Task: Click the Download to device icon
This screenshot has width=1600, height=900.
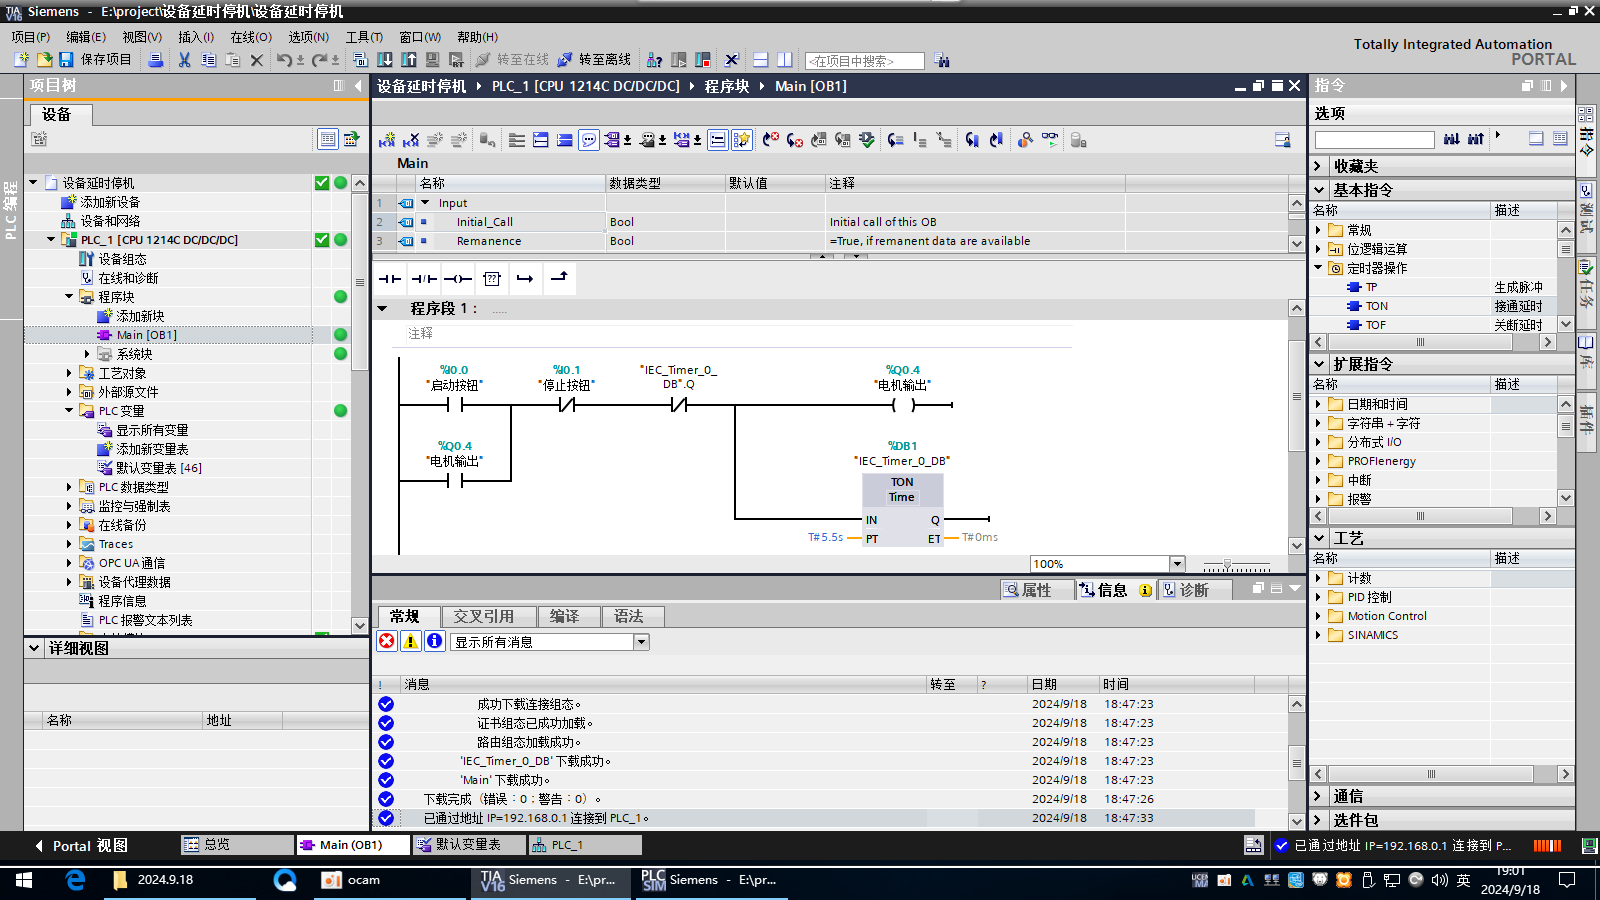Action: coord(385,60)
